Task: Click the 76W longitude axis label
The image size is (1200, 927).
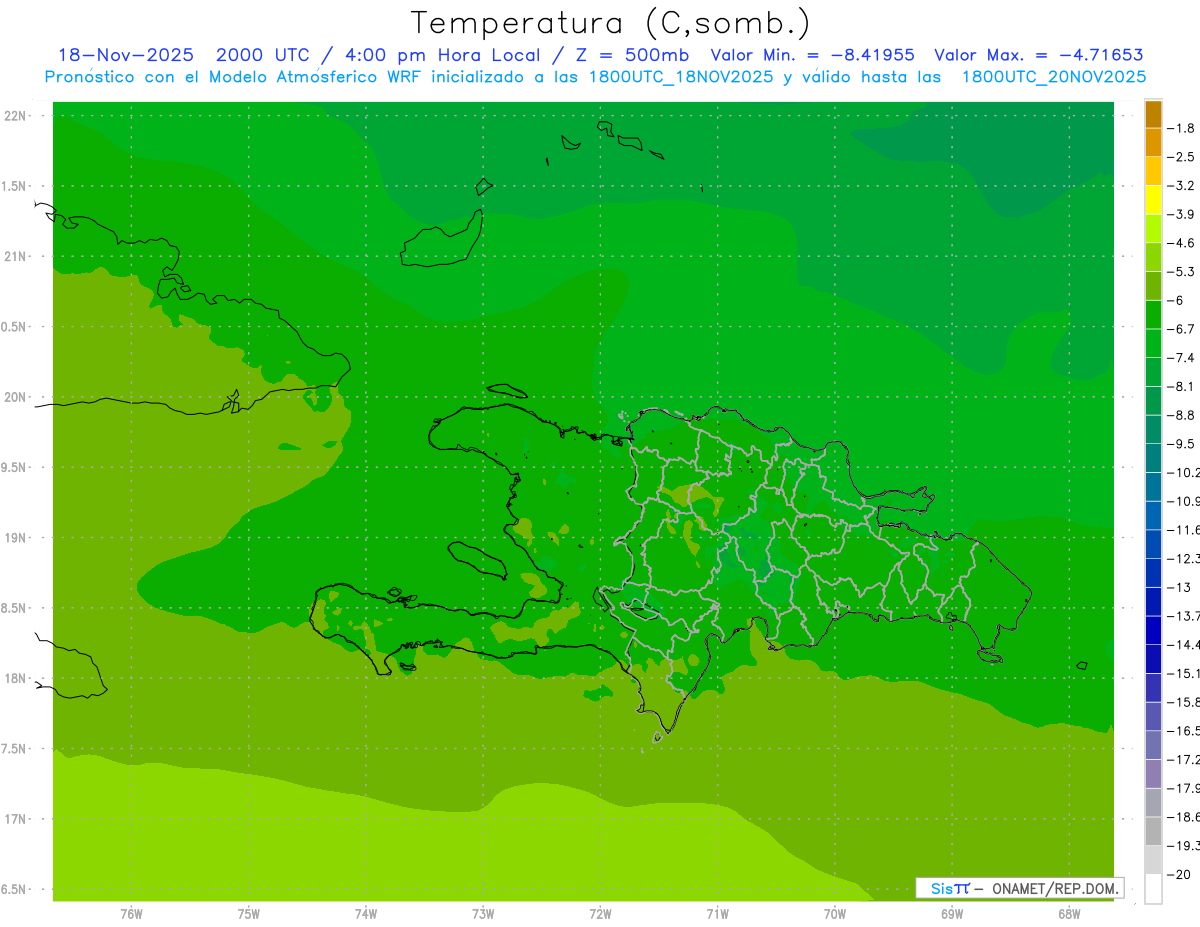Action: 131,912
